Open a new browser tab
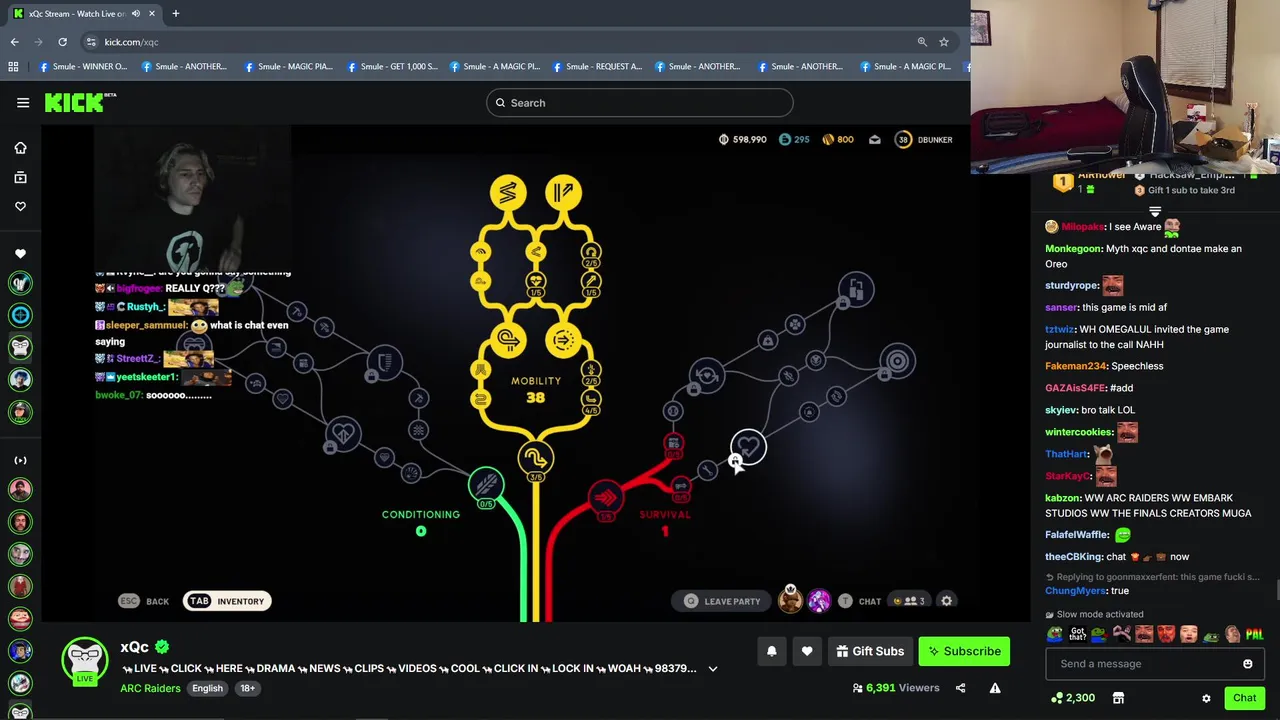 [175, 14]
